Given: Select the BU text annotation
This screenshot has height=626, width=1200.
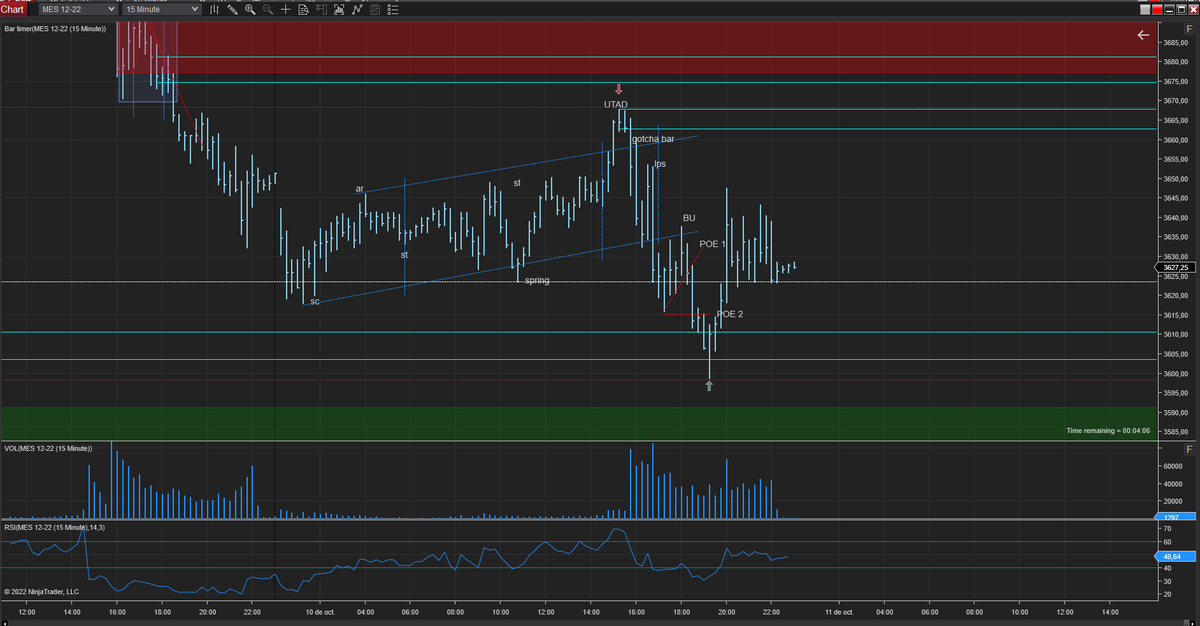Looking at the screenshot, I should coord(689,218).
